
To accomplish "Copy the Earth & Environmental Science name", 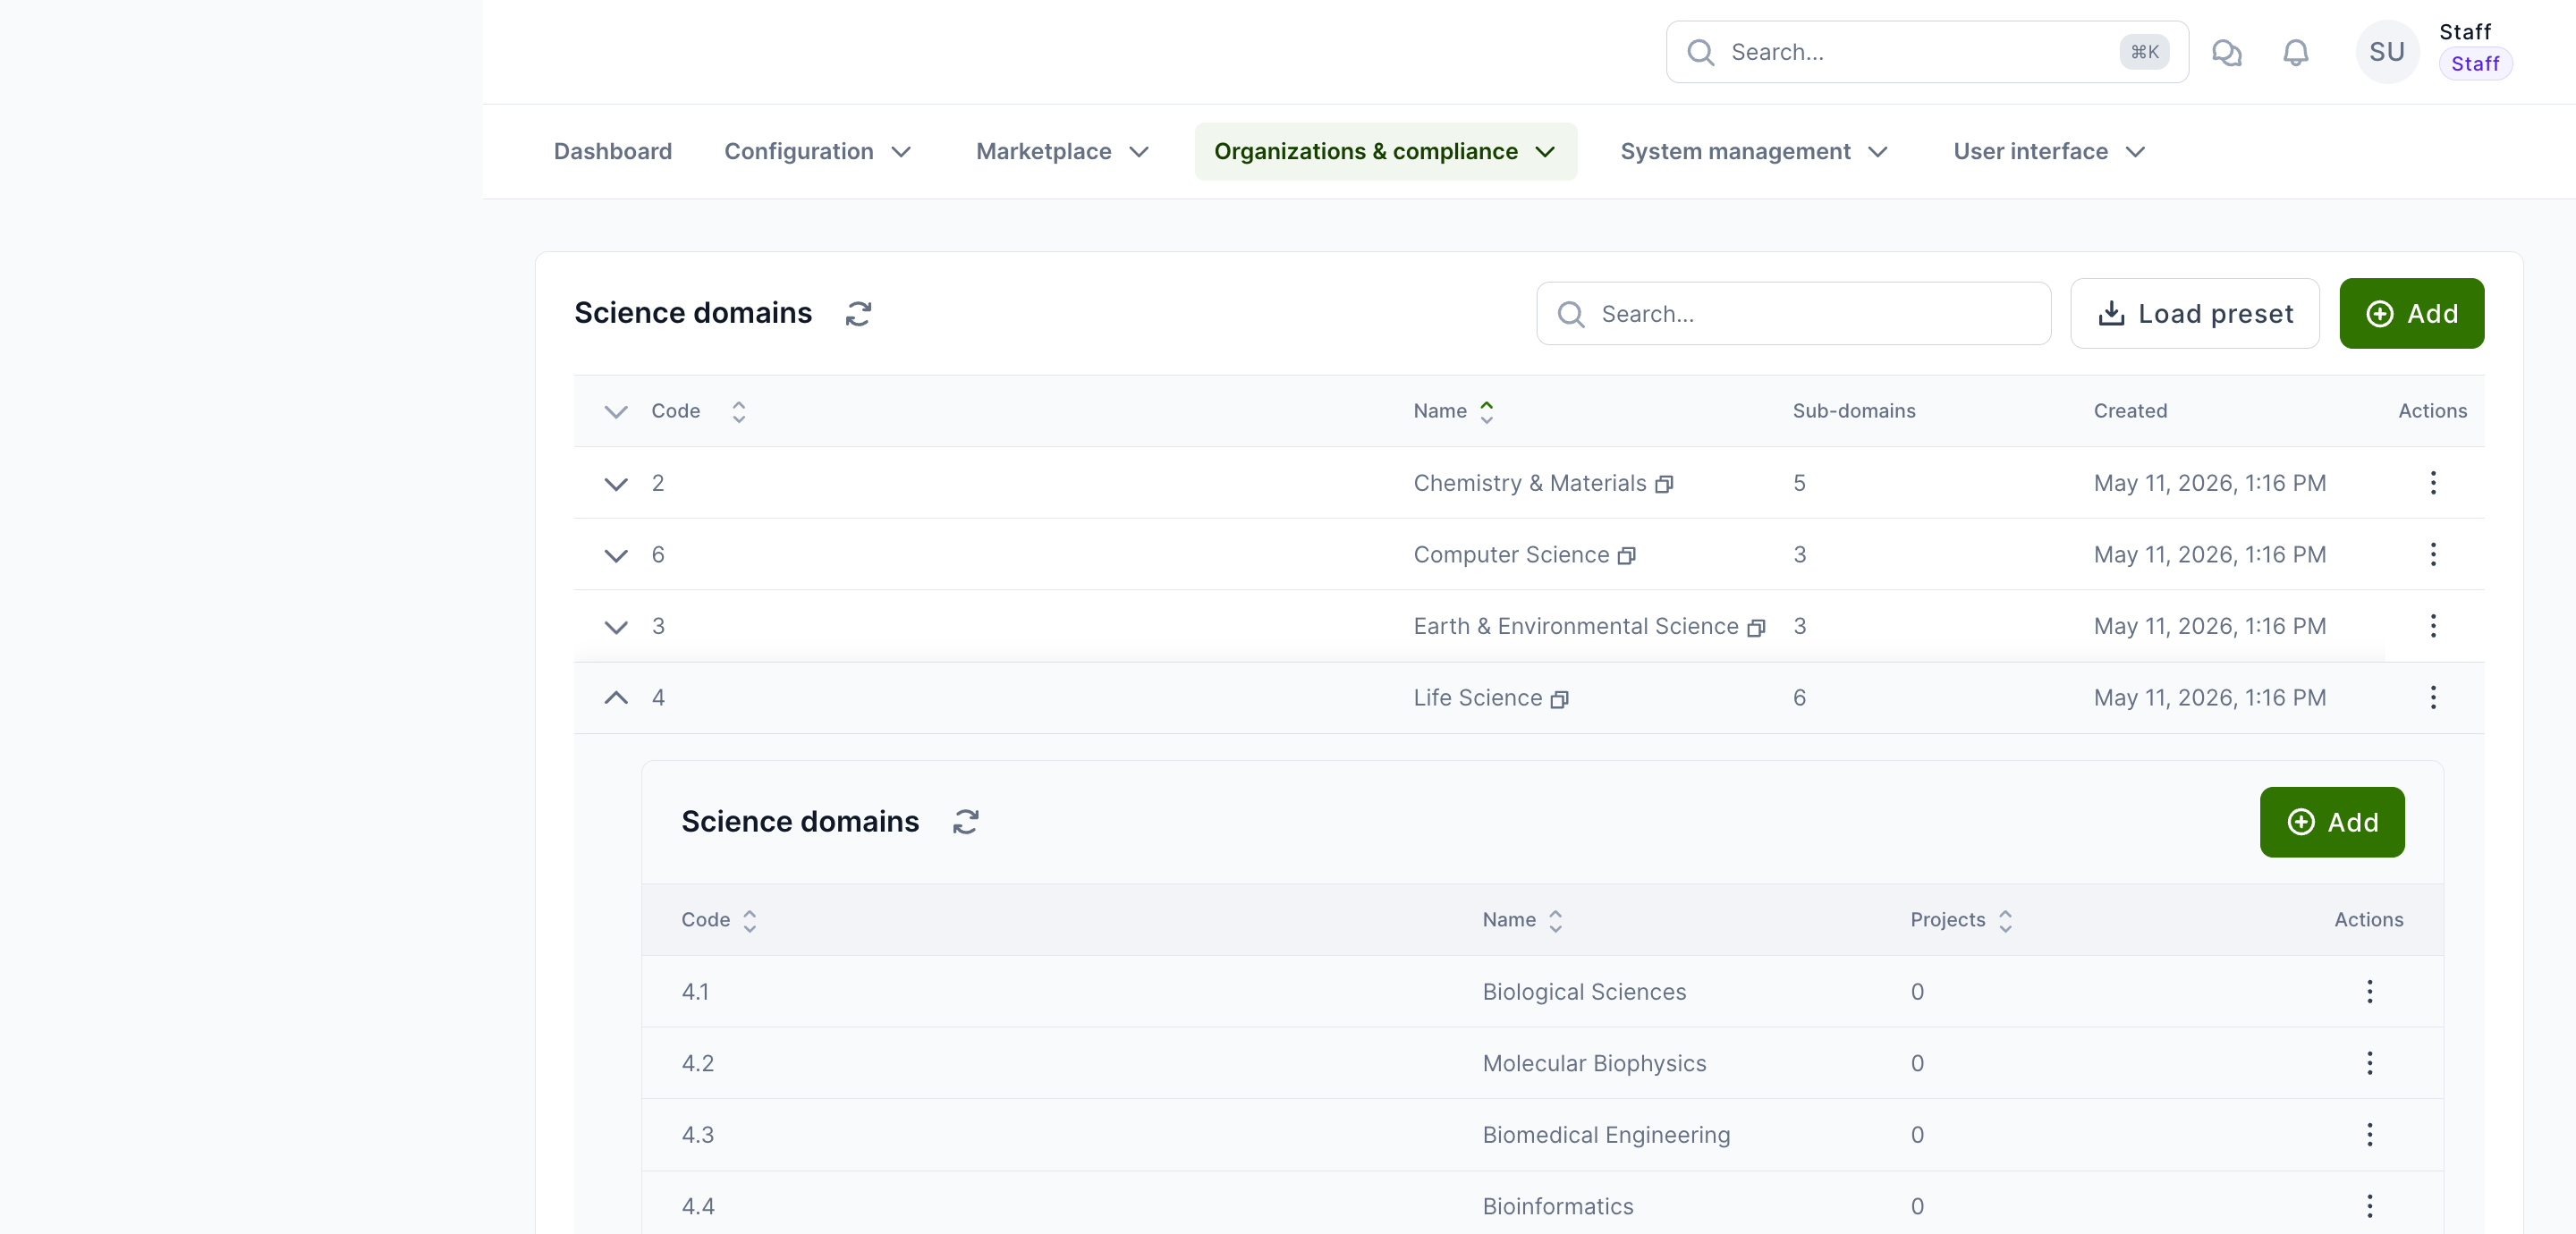I will (1756, 628).
